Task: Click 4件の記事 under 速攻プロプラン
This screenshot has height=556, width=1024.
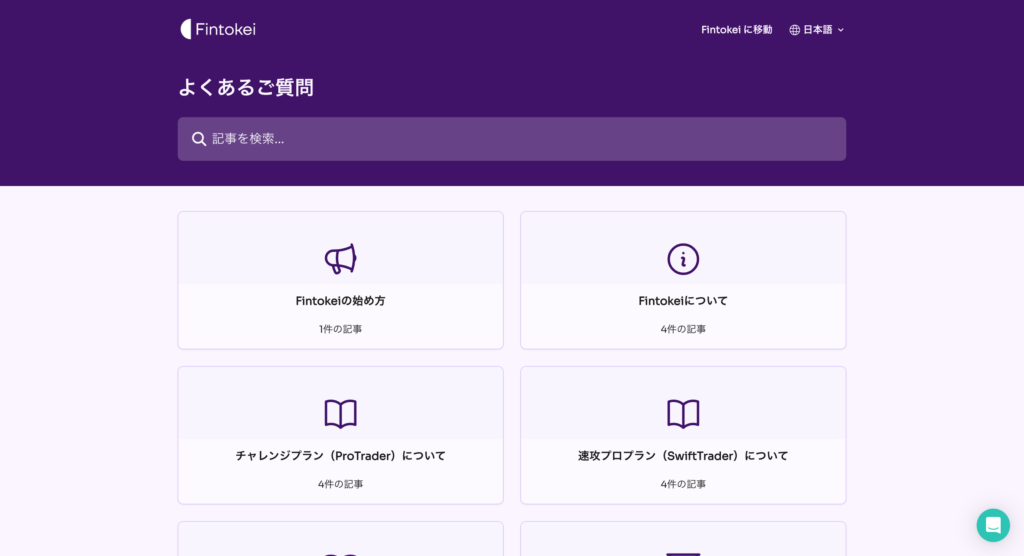Action: [683, 484]
